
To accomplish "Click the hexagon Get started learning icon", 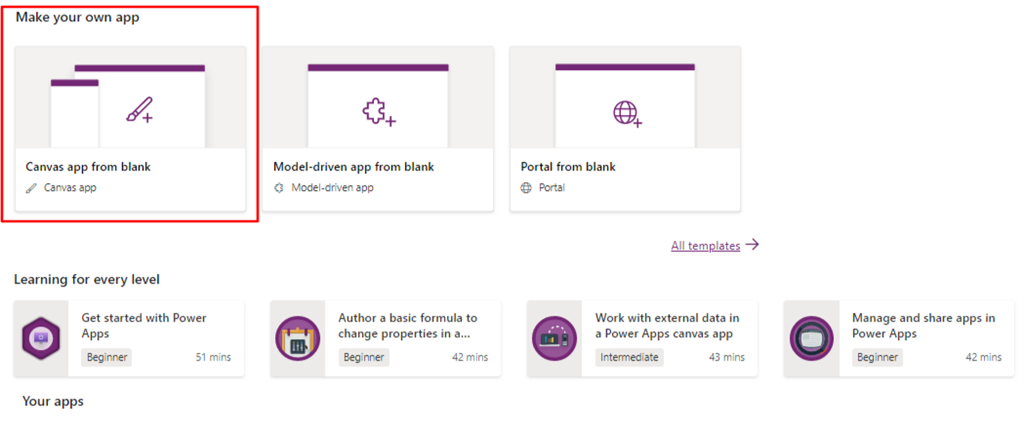I will [x=40, y=338].
